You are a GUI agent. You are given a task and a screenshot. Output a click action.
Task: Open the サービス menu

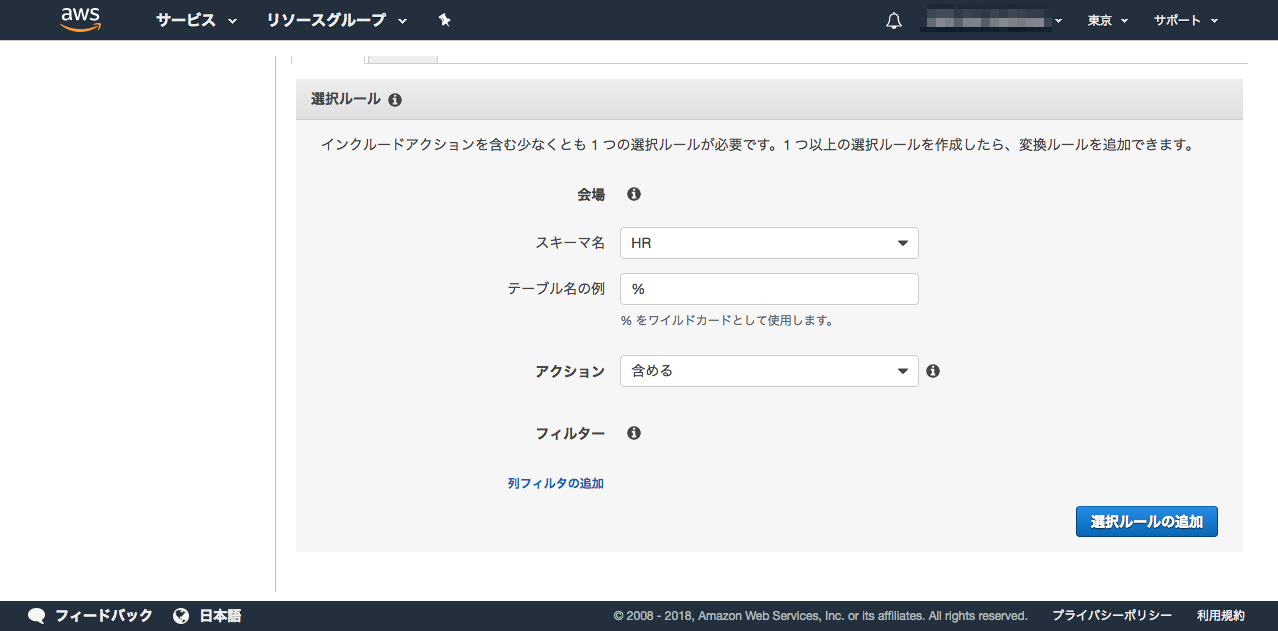tap(196, 21)
